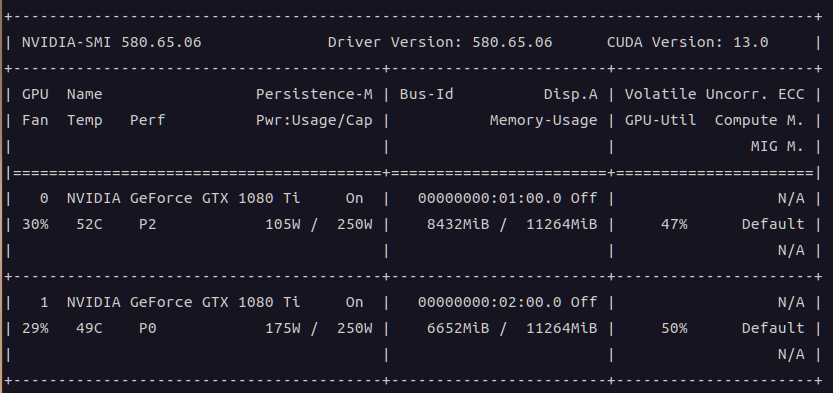
Task: Click the Temp column header
Action: [x=84, y=120]
